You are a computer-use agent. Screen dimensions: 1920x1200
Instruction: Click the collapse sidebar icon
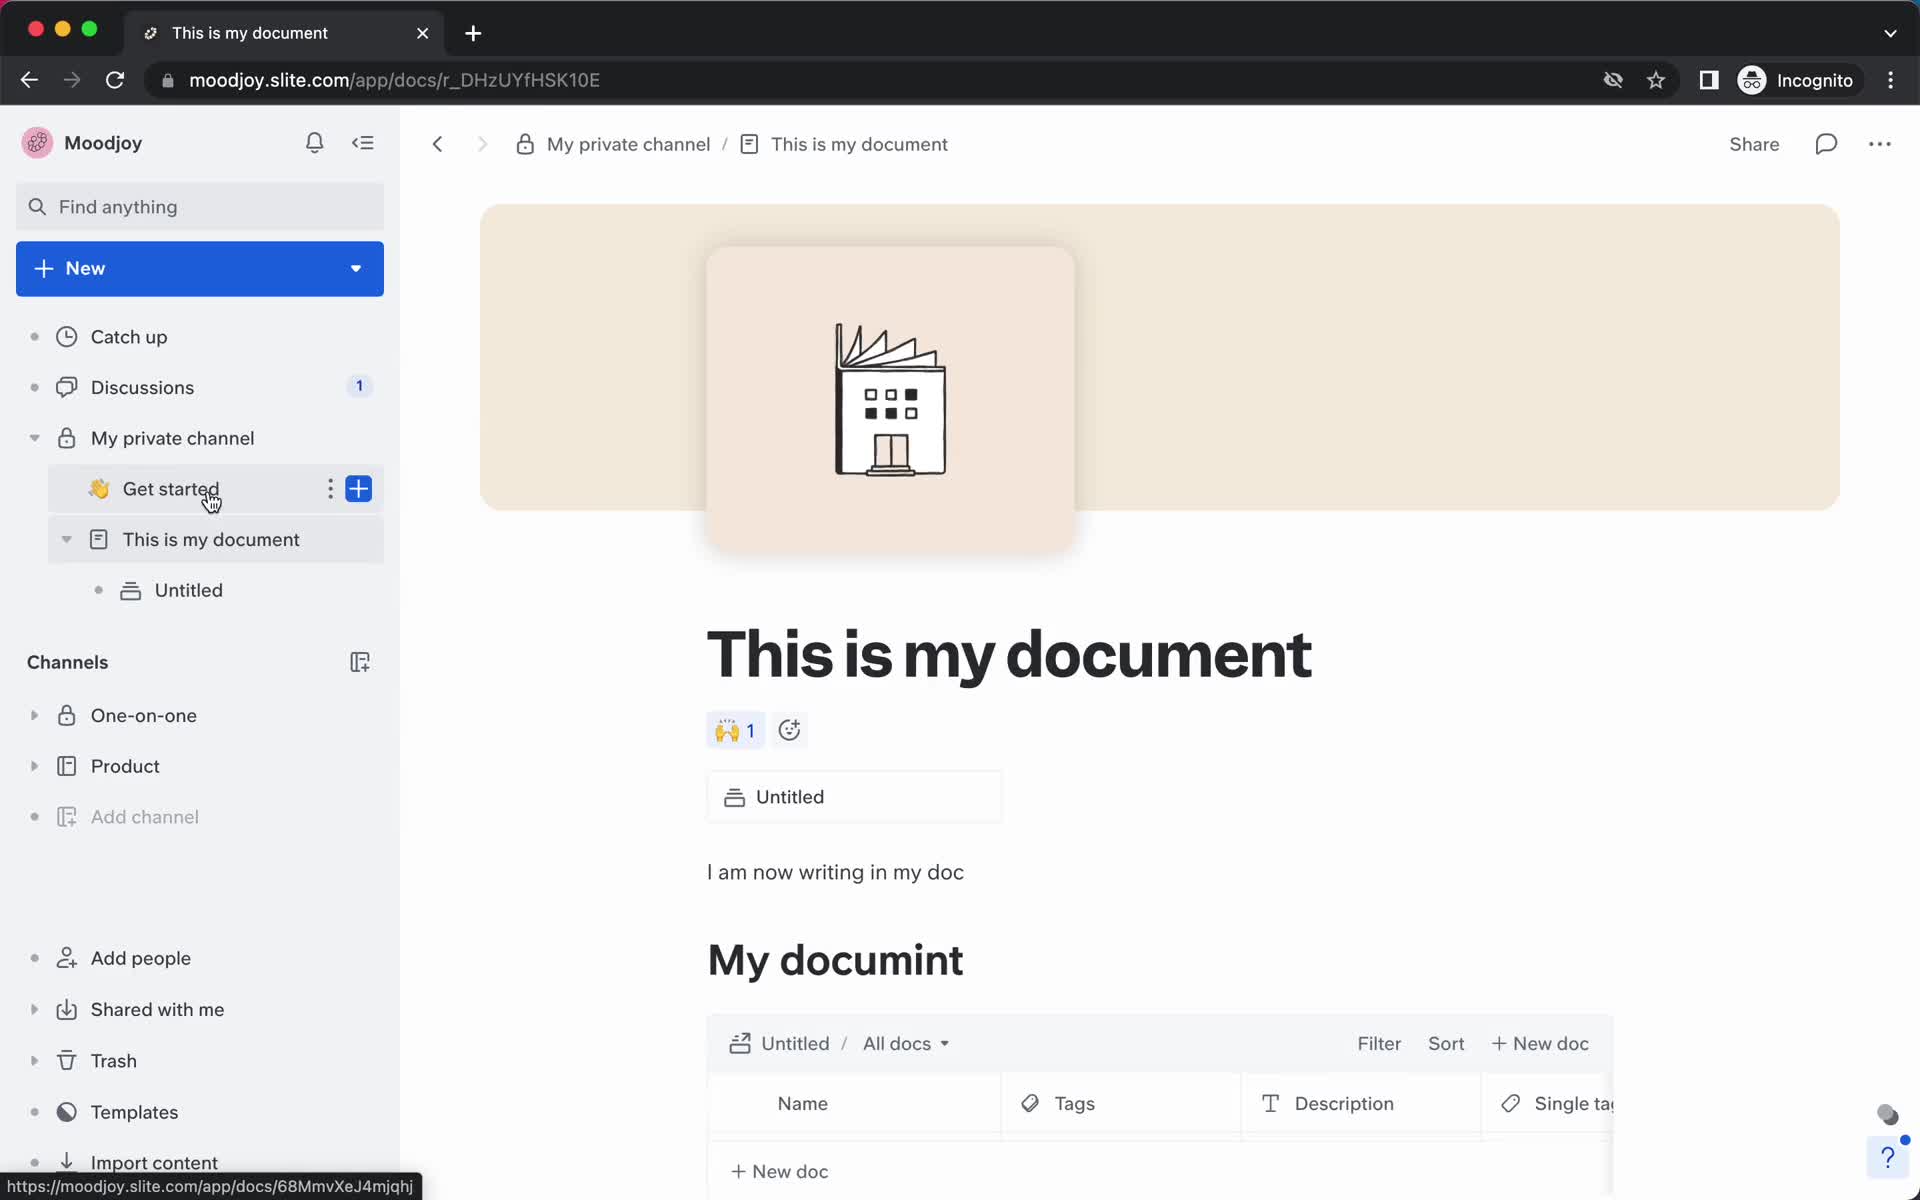(x=364, y=142)
